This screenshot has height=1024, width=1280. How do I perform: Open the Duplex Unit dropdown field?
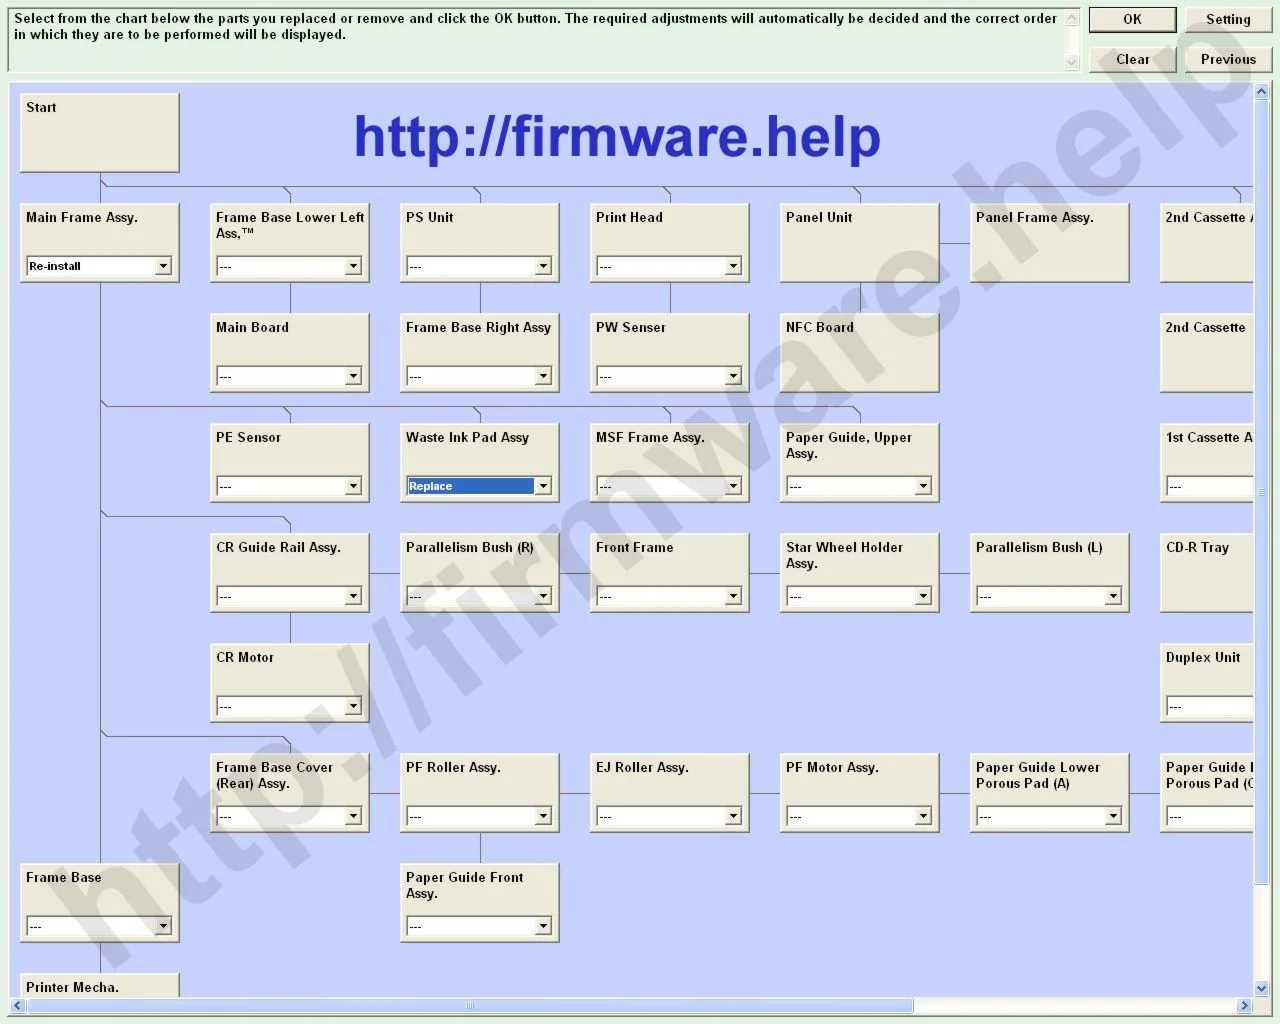(1209, 706)
